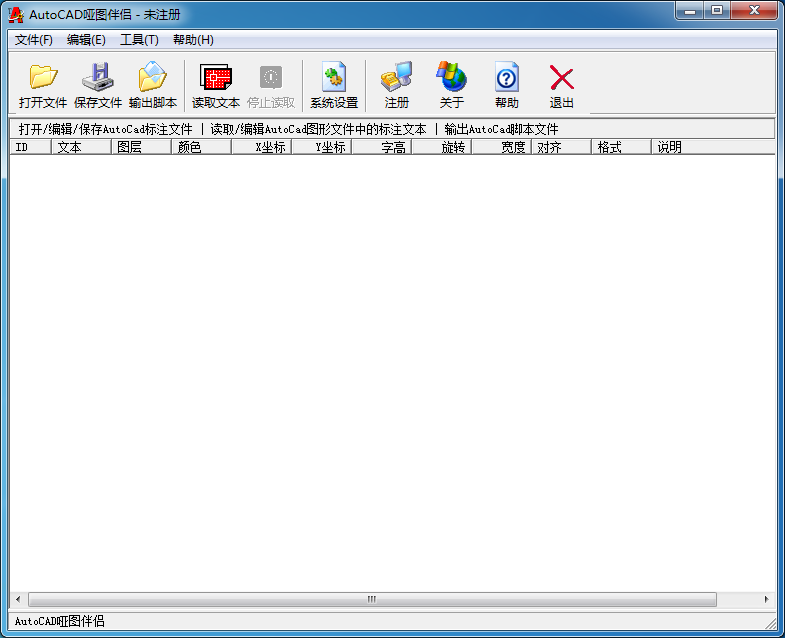The height and width of the screenshot is (638, 785).
Task: Click the 打开文件 (Open File) folder icon
Action: [42, 77]
